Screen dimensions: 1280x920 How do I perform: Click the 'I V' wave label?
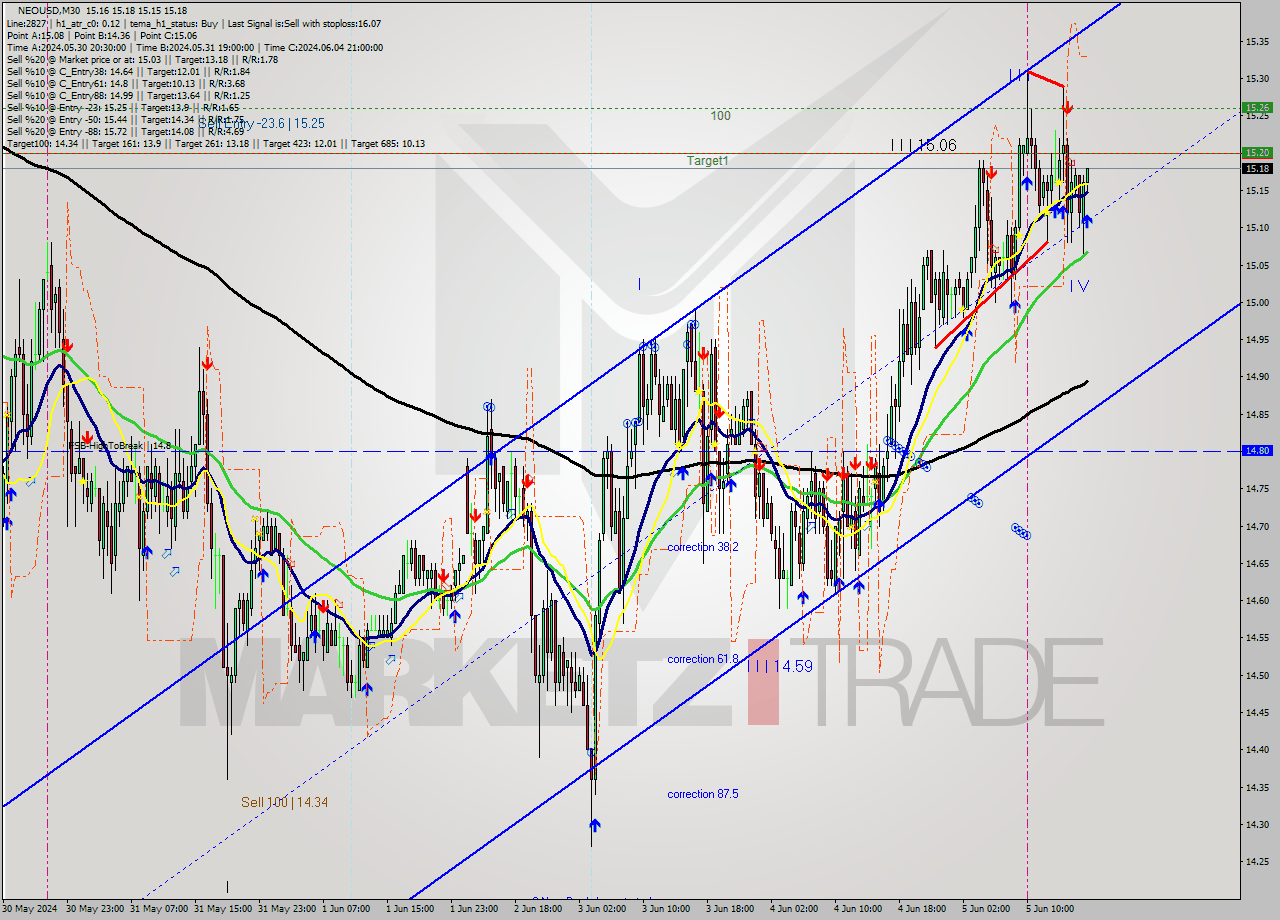1078,286
